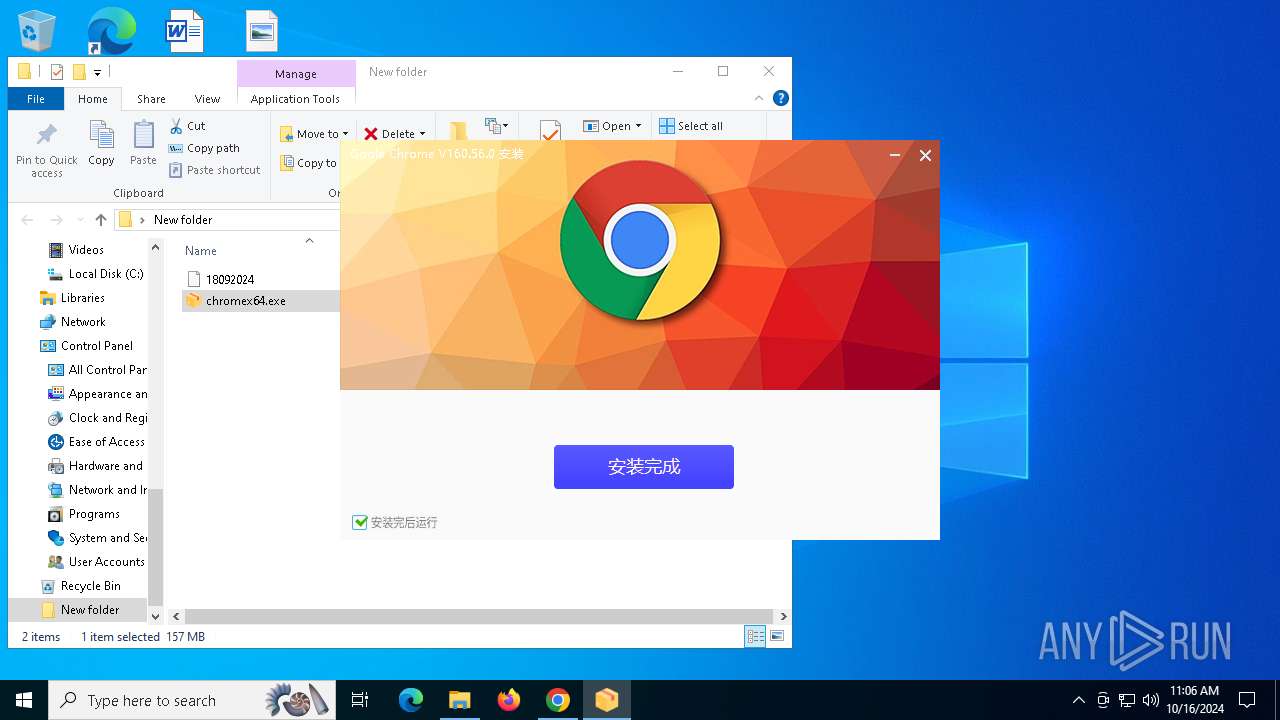Open the File tab in Explorer
This screenshot has width=1280, height=720.
[x=36, y=99]
